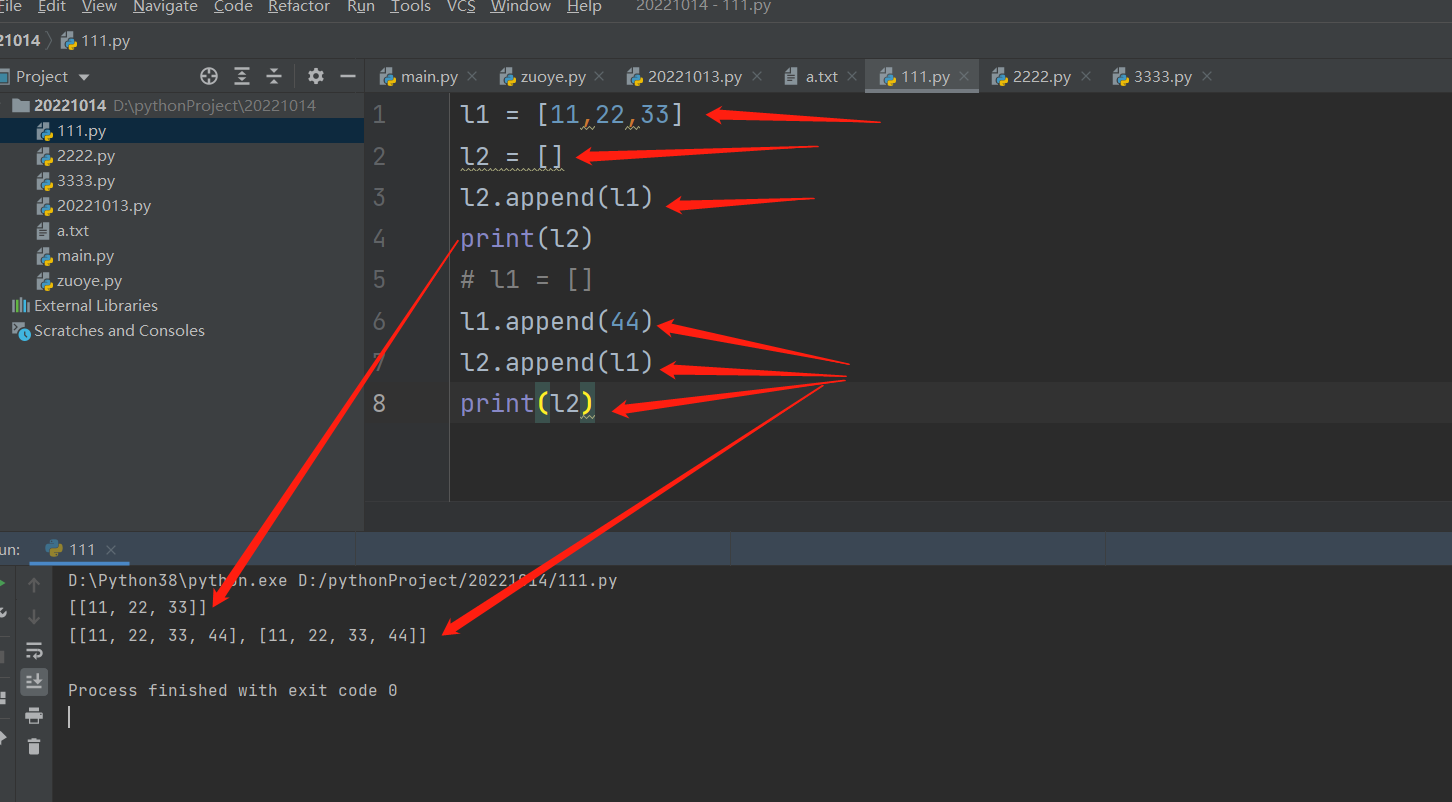Open the Help menu
The image size is (1452, 802).
[x=584, y=7]
